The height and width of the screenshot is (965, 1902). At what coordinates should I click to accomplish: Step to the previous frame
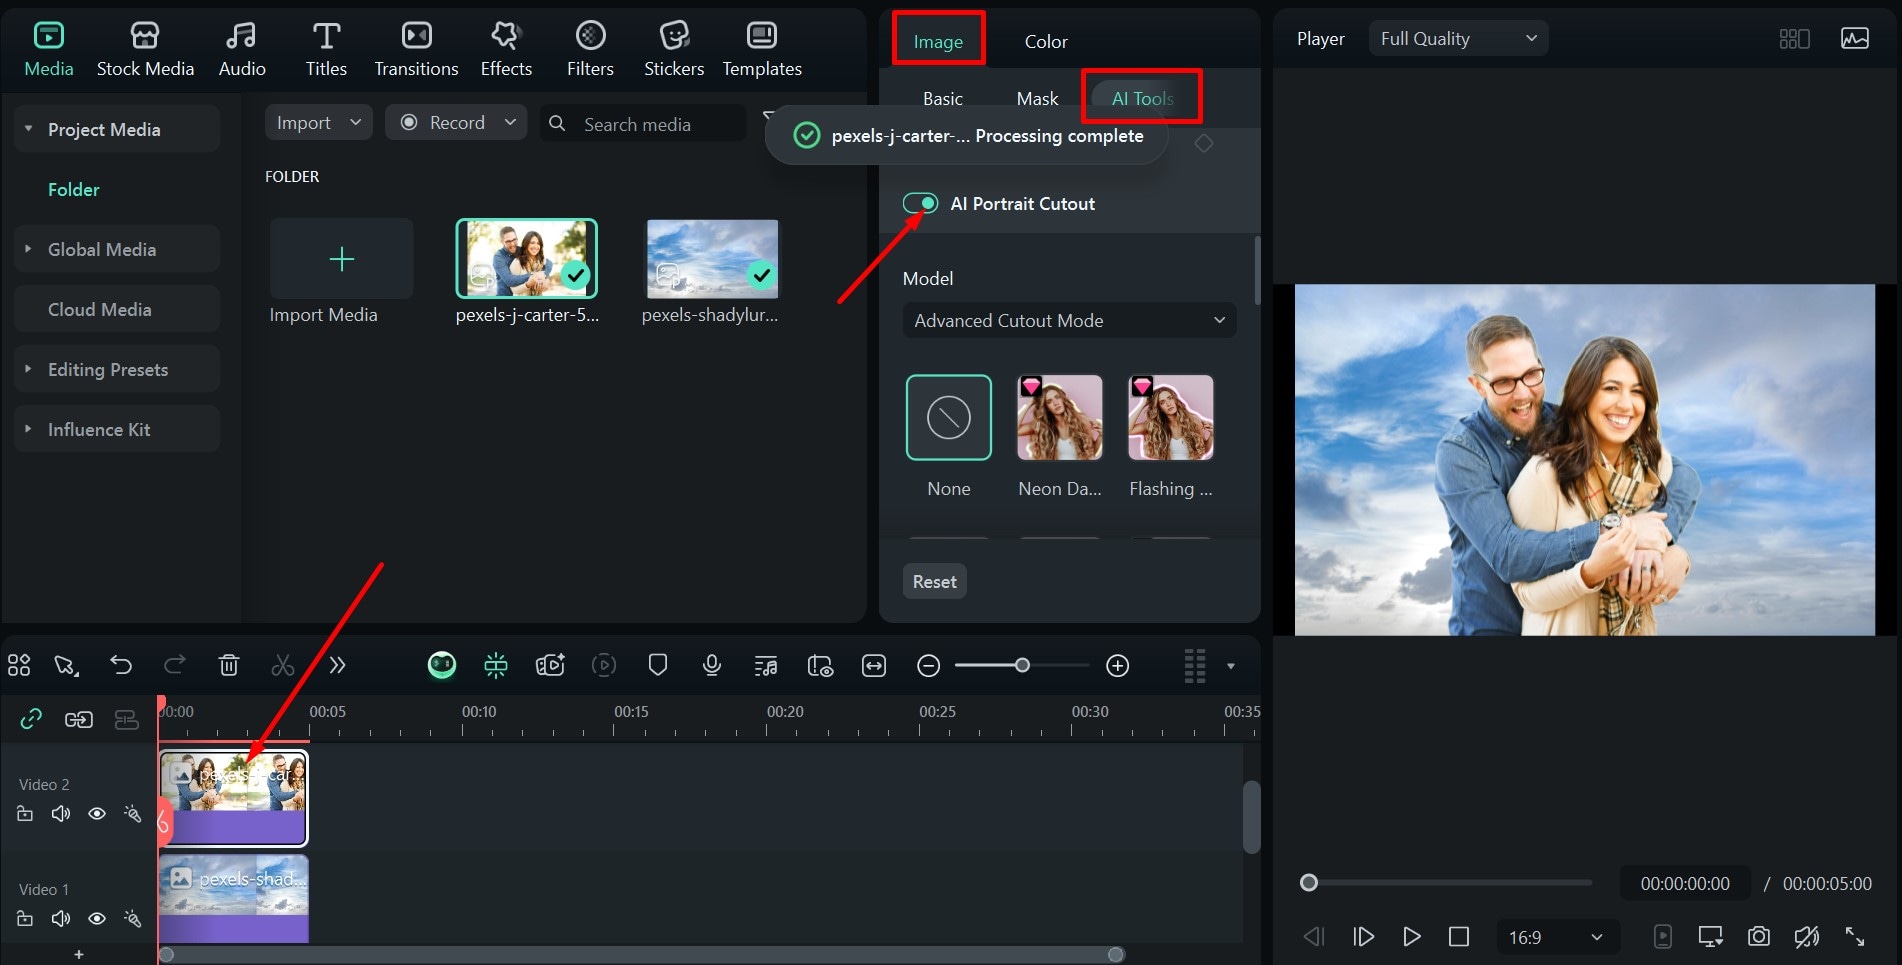click(1314, 937)
